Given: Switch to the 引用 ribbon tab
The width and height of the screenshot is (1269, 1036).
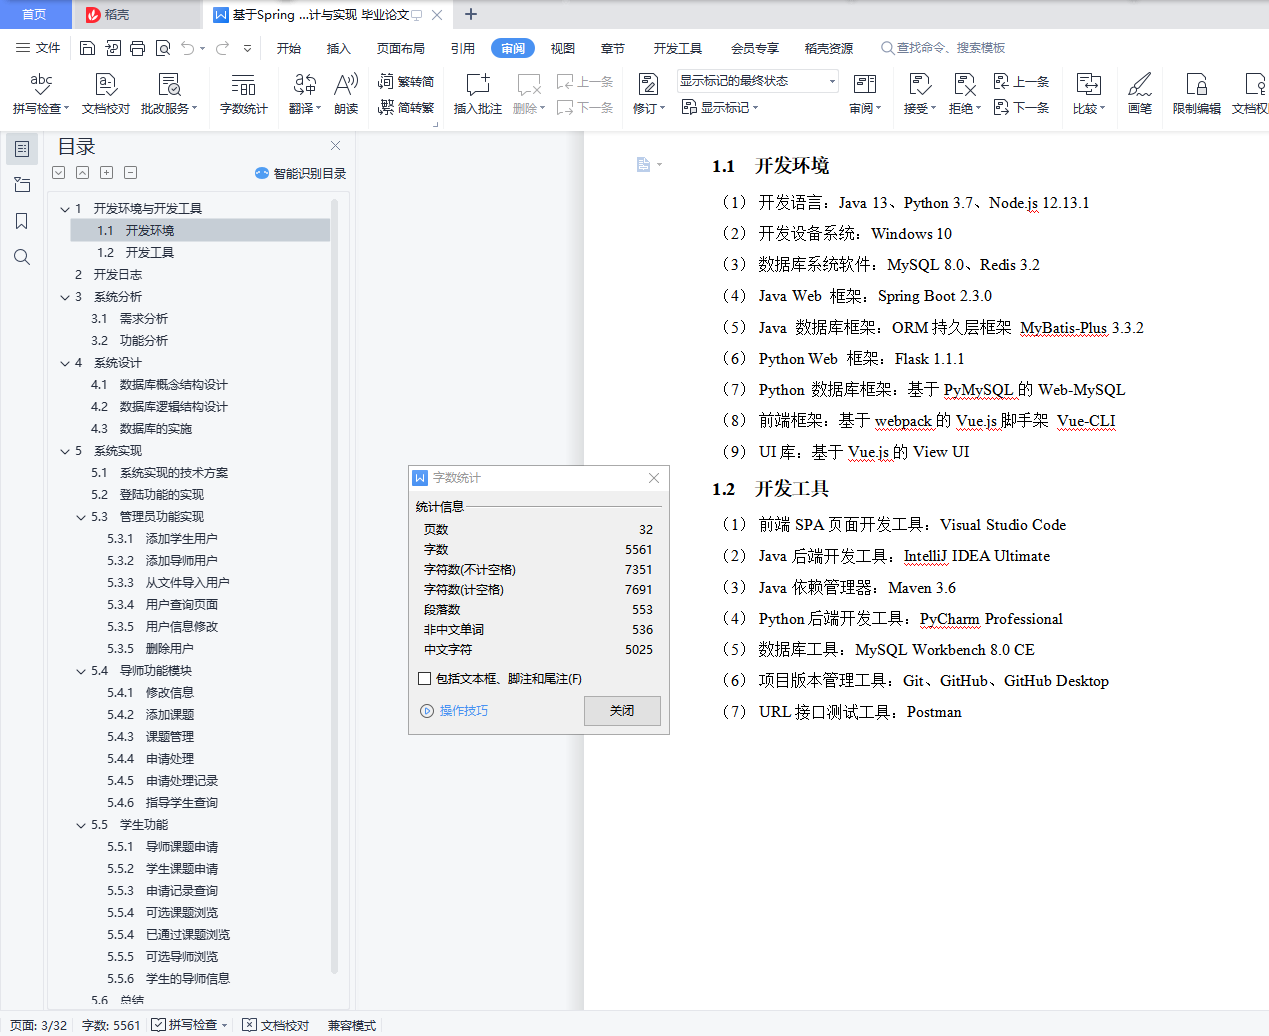Looking at the screenshot, I should [x=463, y=48].
